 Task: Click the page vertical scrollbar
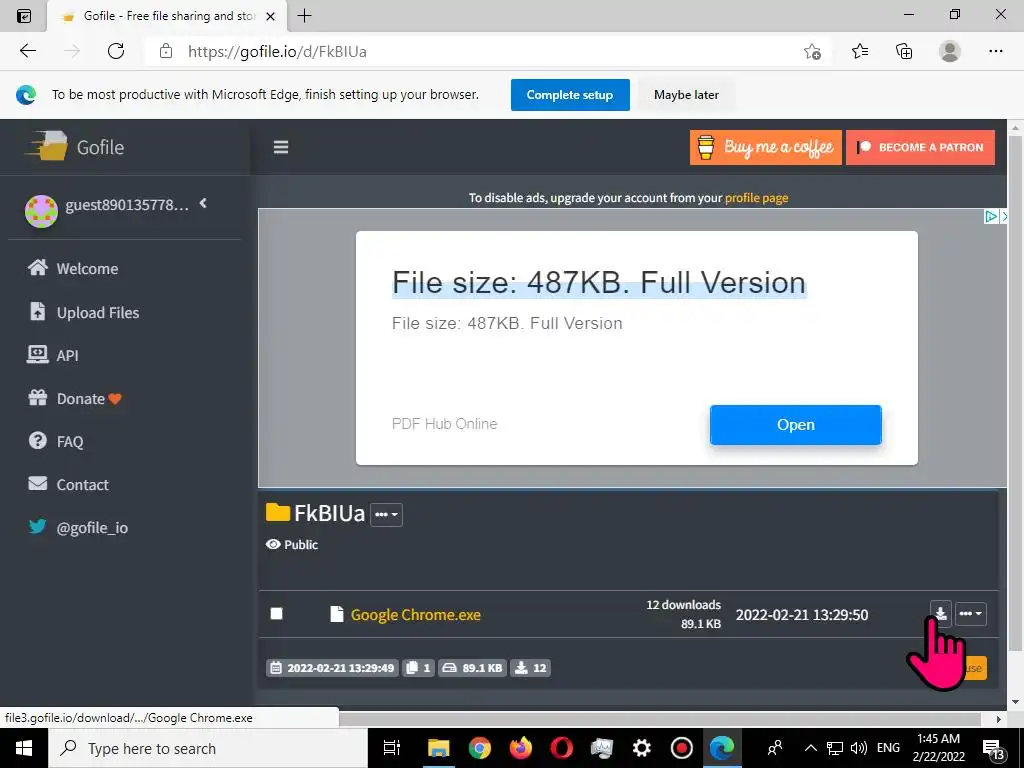pos(1014,392)
